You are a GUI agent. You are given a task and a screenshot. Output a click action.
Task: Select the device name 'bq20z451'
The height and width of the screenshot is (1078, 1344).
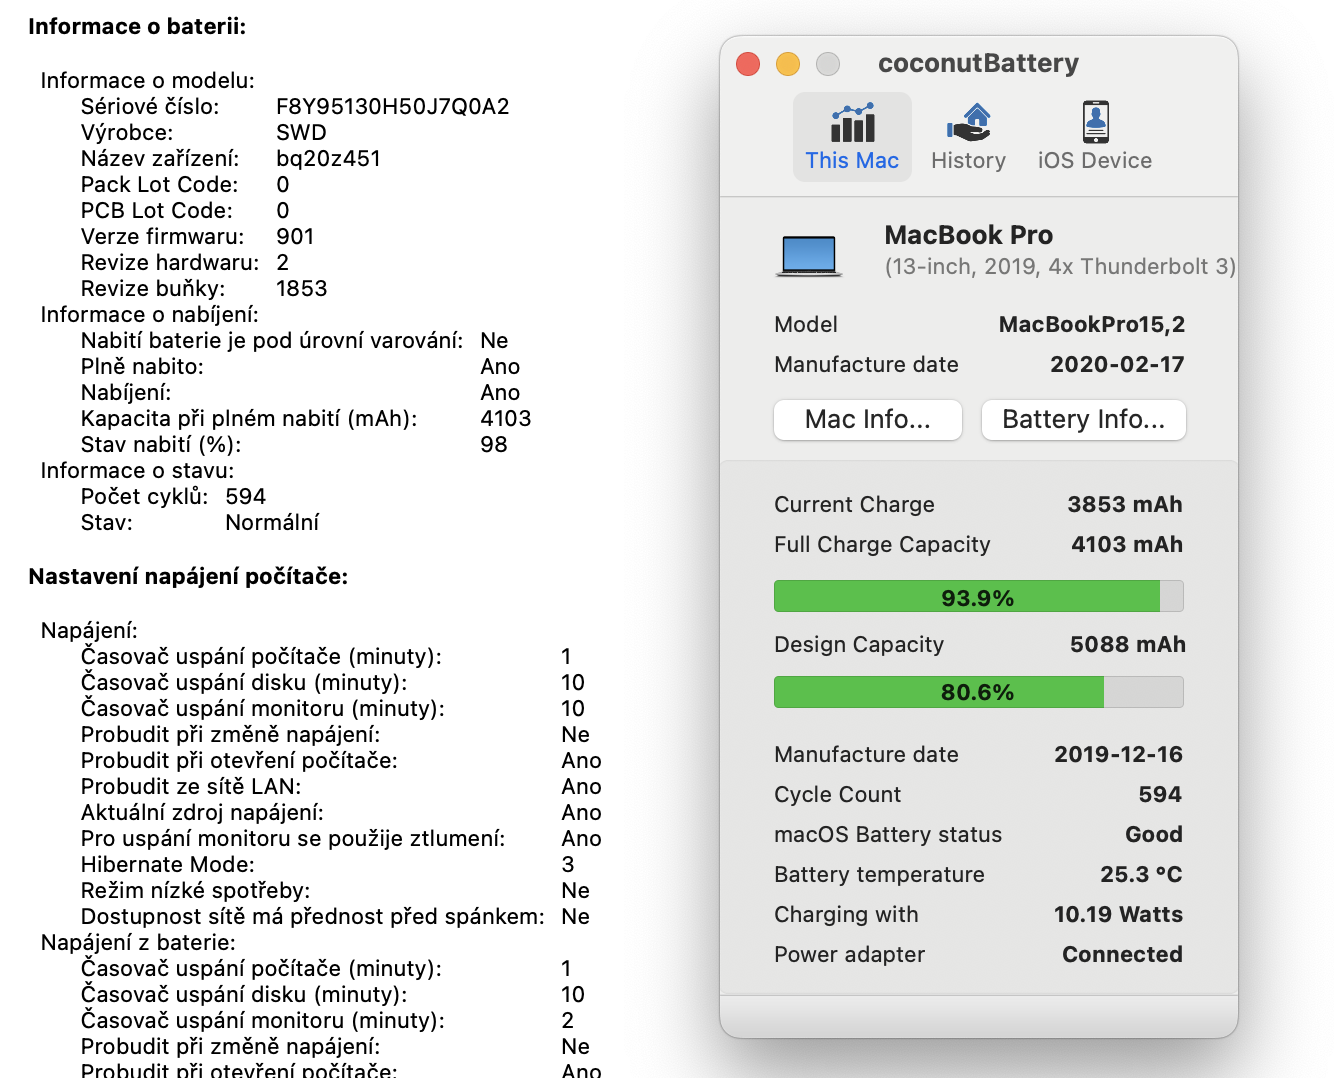(328, 159)
